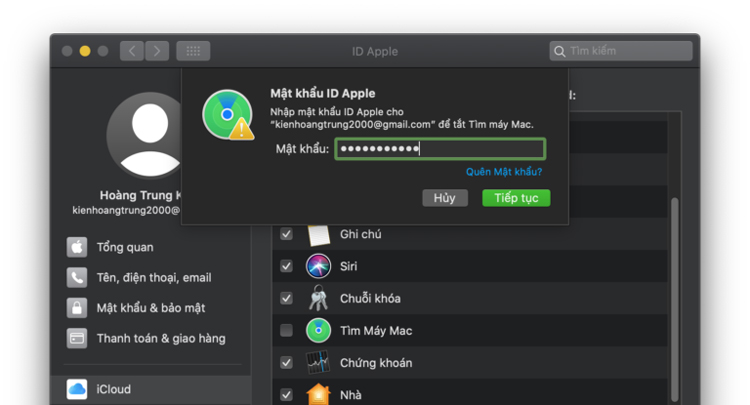Click the Ghi chú notepad icon
The height and width of the screenshot is (405, 750).
point(319,234)
